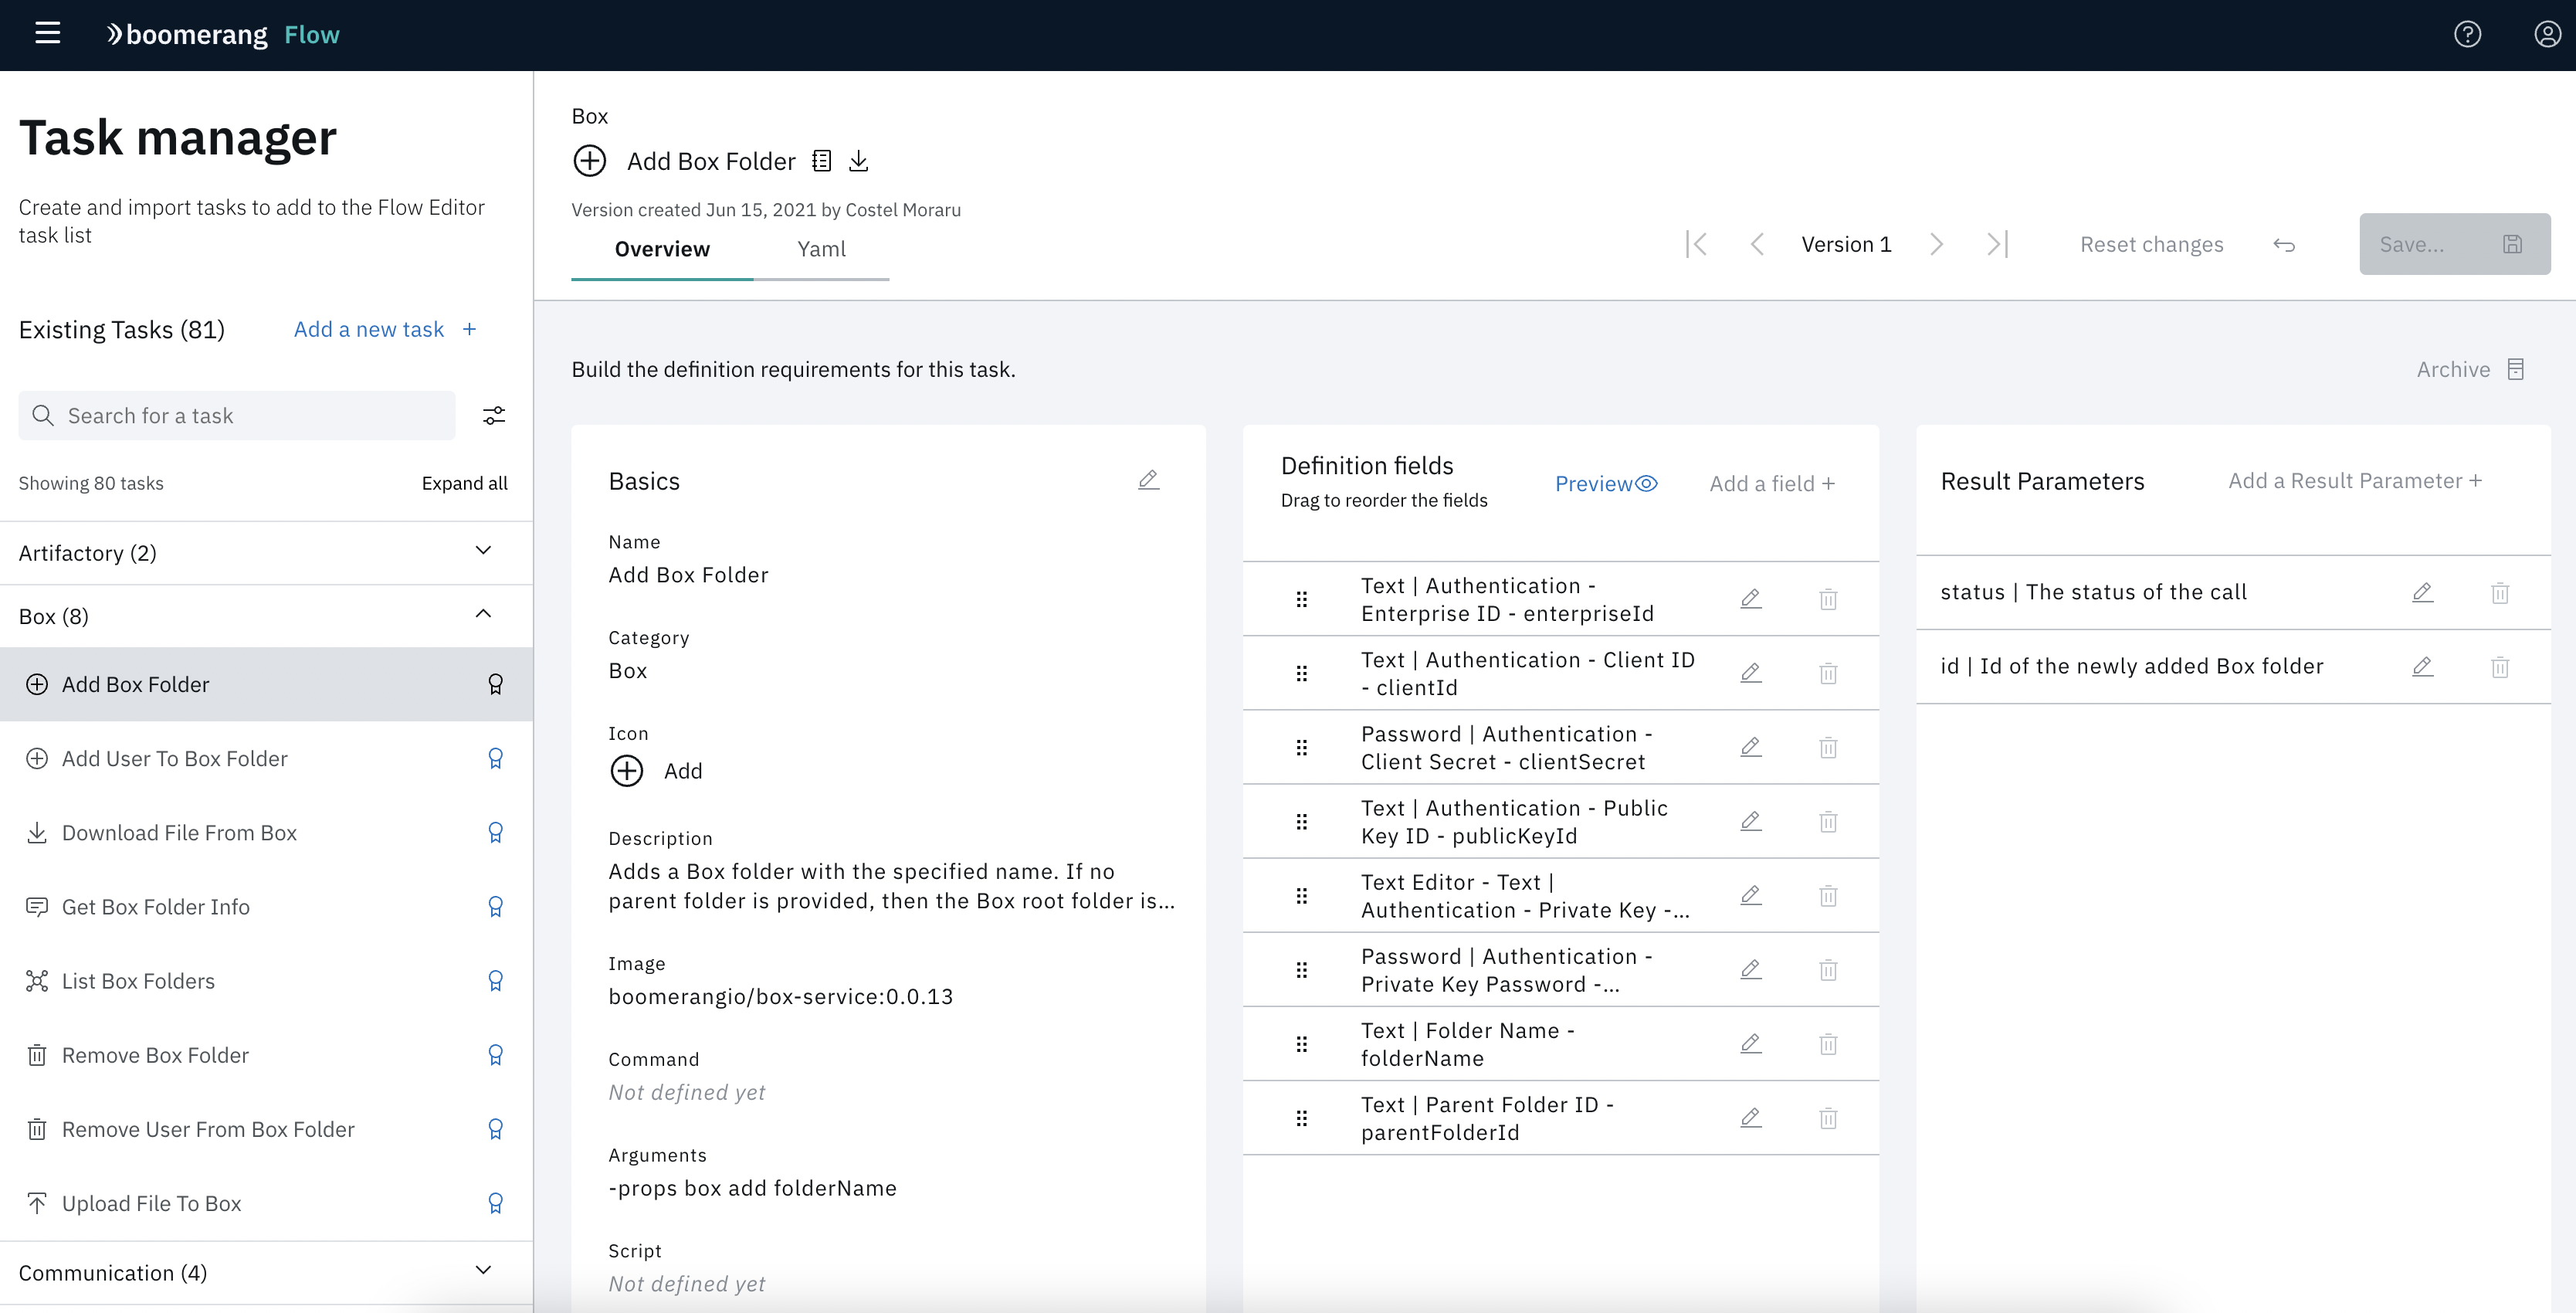Click the copy/export icon beside task title
This screenshot has height=1313, width=2576.
point(859,161)
